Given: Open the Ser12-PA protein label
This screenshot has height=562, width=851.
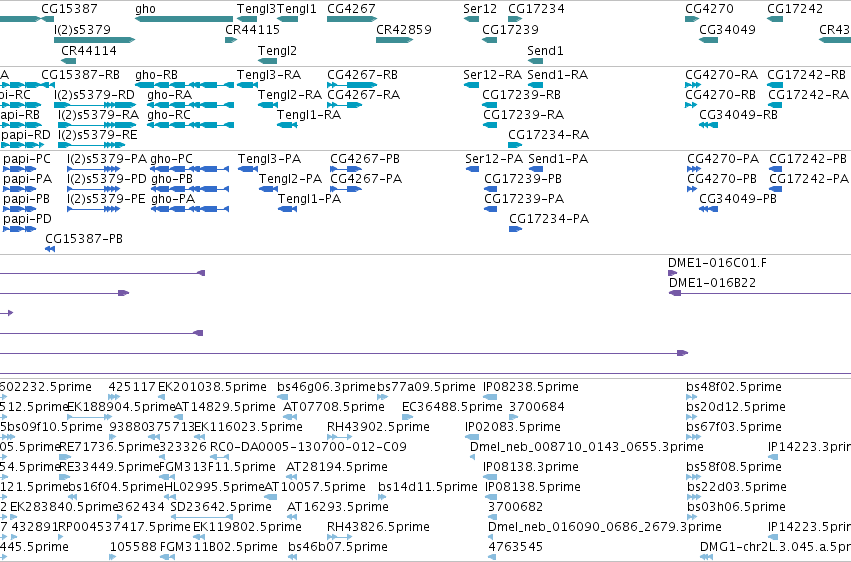Looking at the screenshot, I should point(494,158).
